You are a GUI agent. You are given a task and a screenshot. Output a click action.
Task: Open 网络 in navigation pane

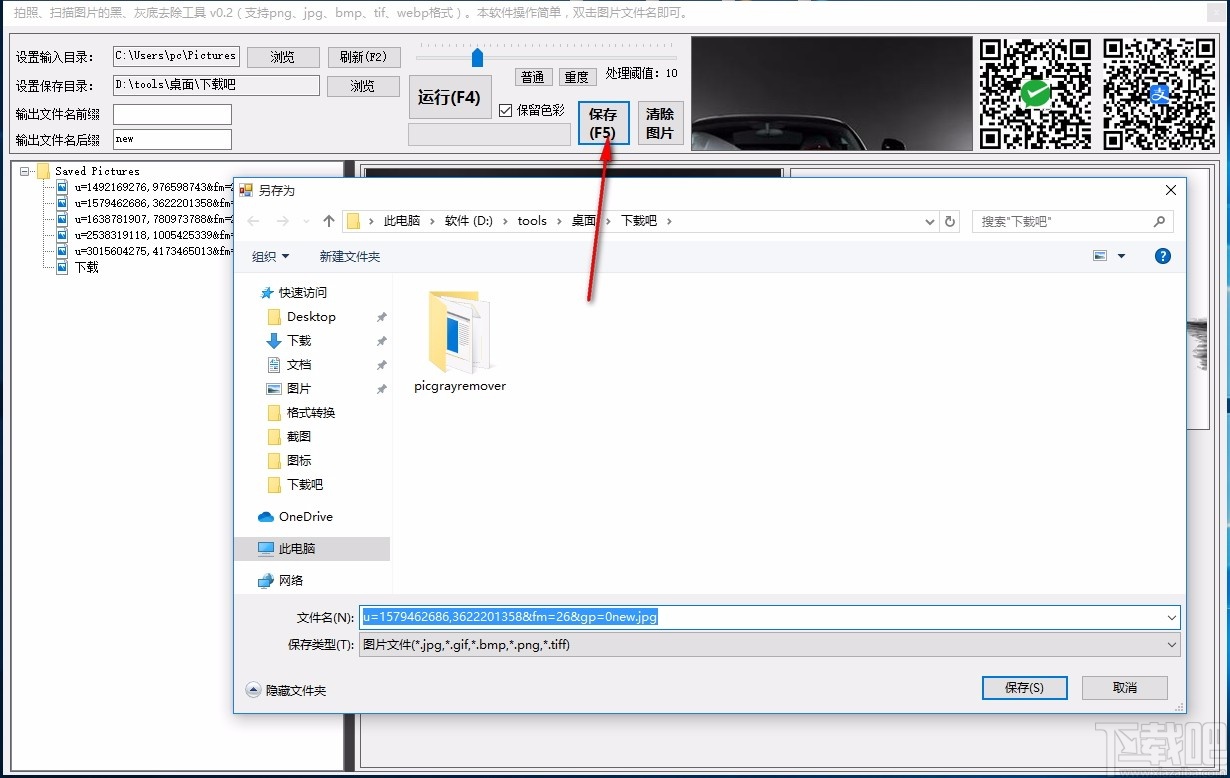tap(290, 580)
